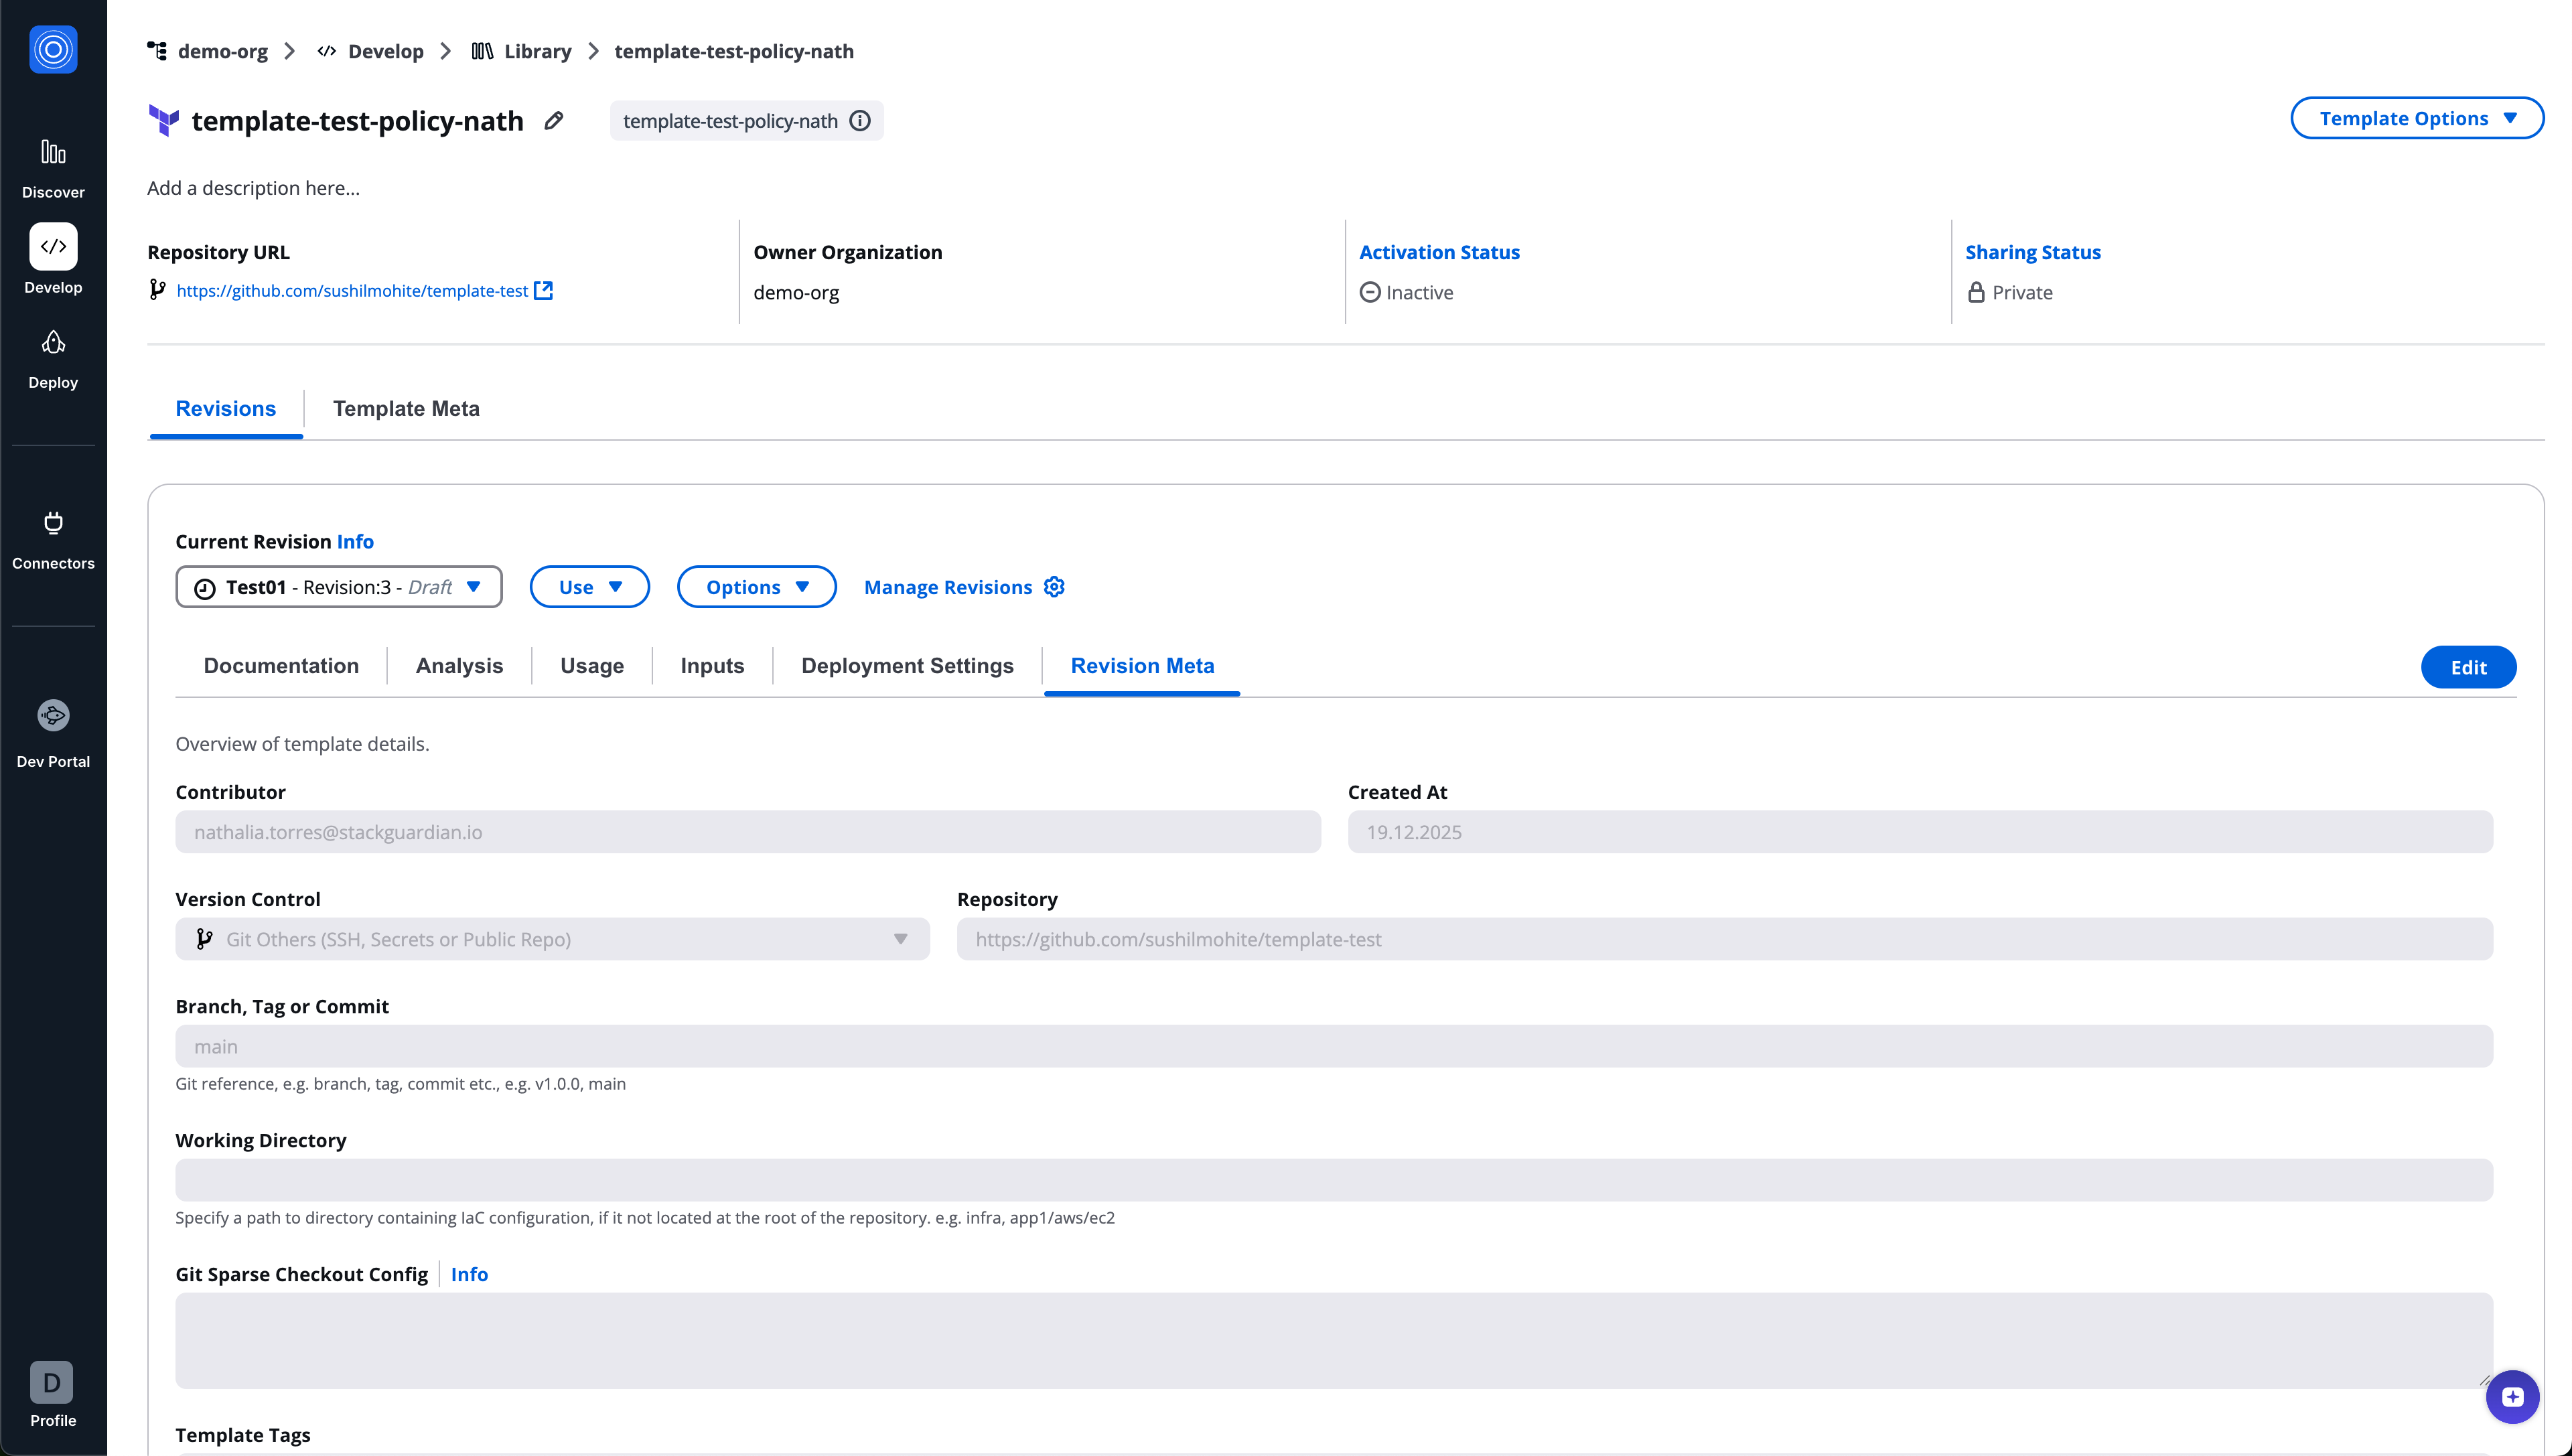Viewport: 2572px width, 1456px height.
Task: Switch to the Template Meta tab
Action: [x=406, y=408]
